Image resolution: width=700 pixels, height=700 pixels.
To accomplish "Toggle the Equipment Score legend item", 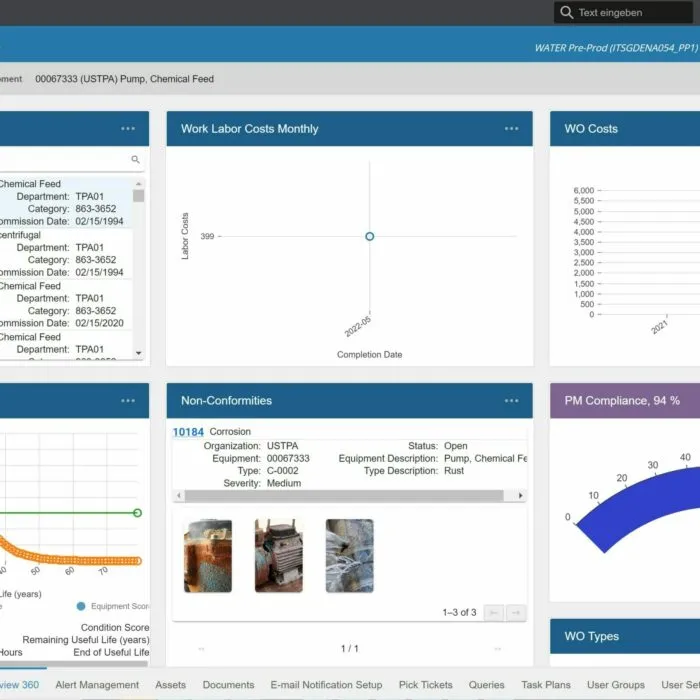I will click(114, 606).
